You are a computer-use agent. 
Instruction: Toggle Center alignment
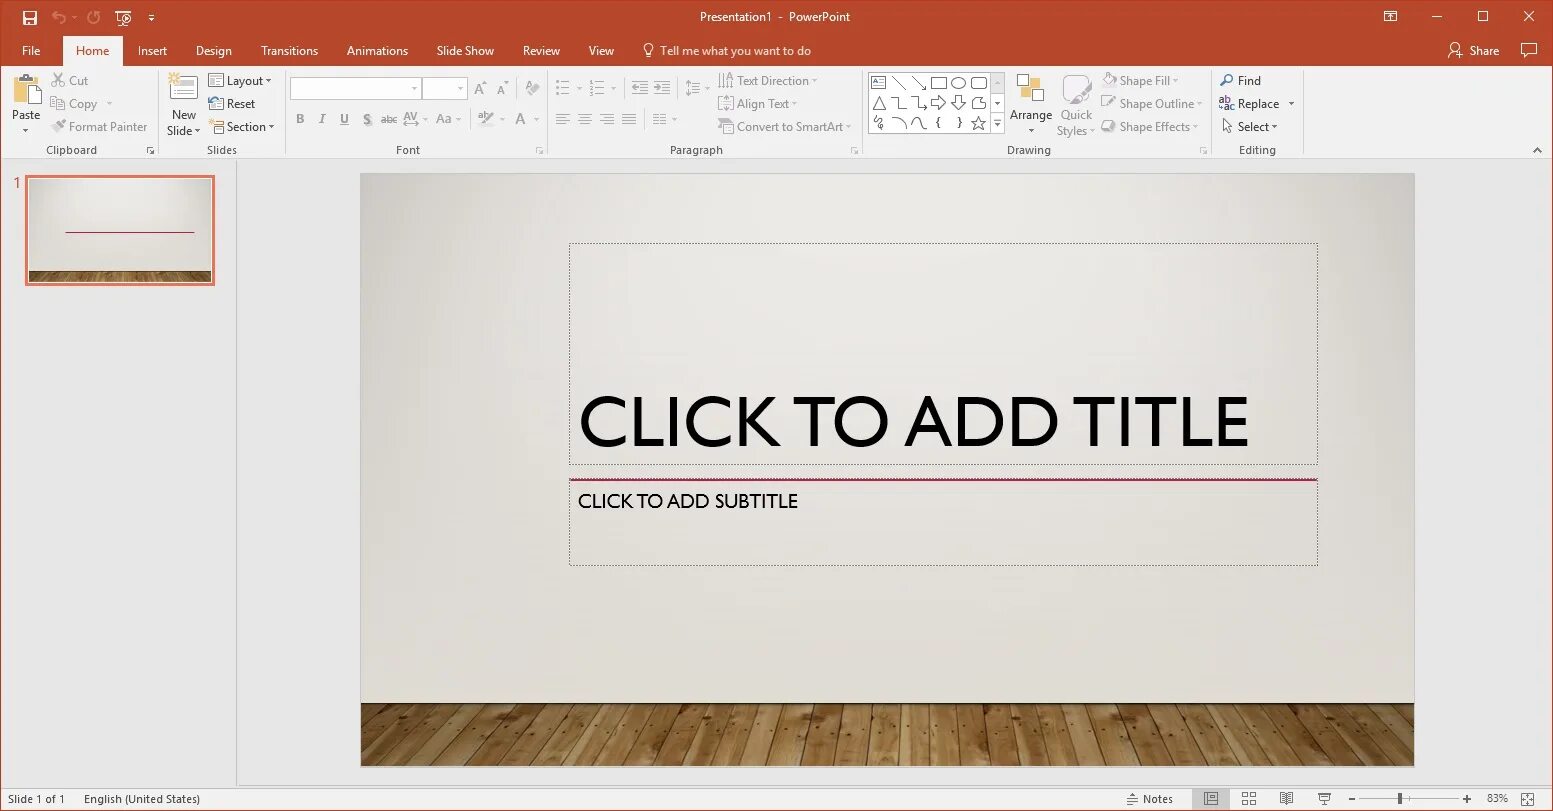click(x=585, y=119)
